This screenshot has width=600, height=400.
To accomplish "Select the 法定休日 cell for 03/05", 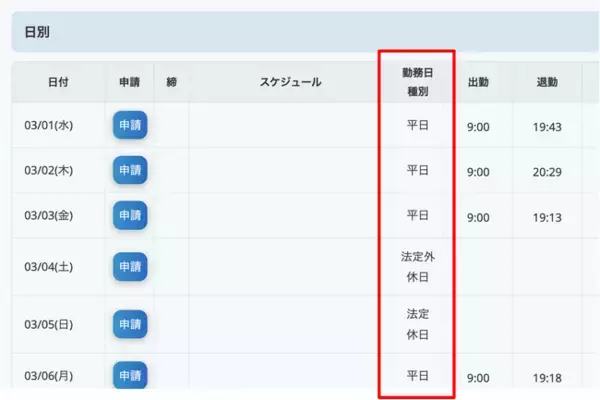I will (416, 325).
